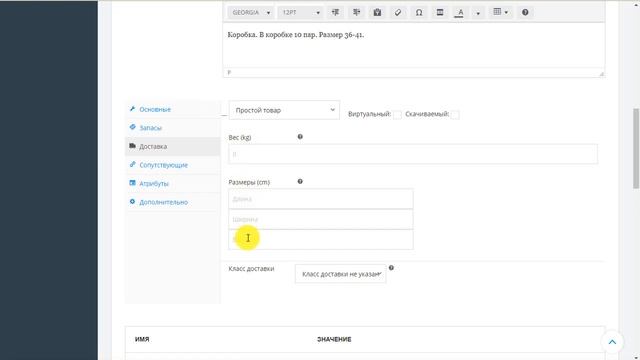640x360 pixels.
Task: Click the page vertical scrollbar thumb
Action: pyautogui.click(x=636, y=149)
